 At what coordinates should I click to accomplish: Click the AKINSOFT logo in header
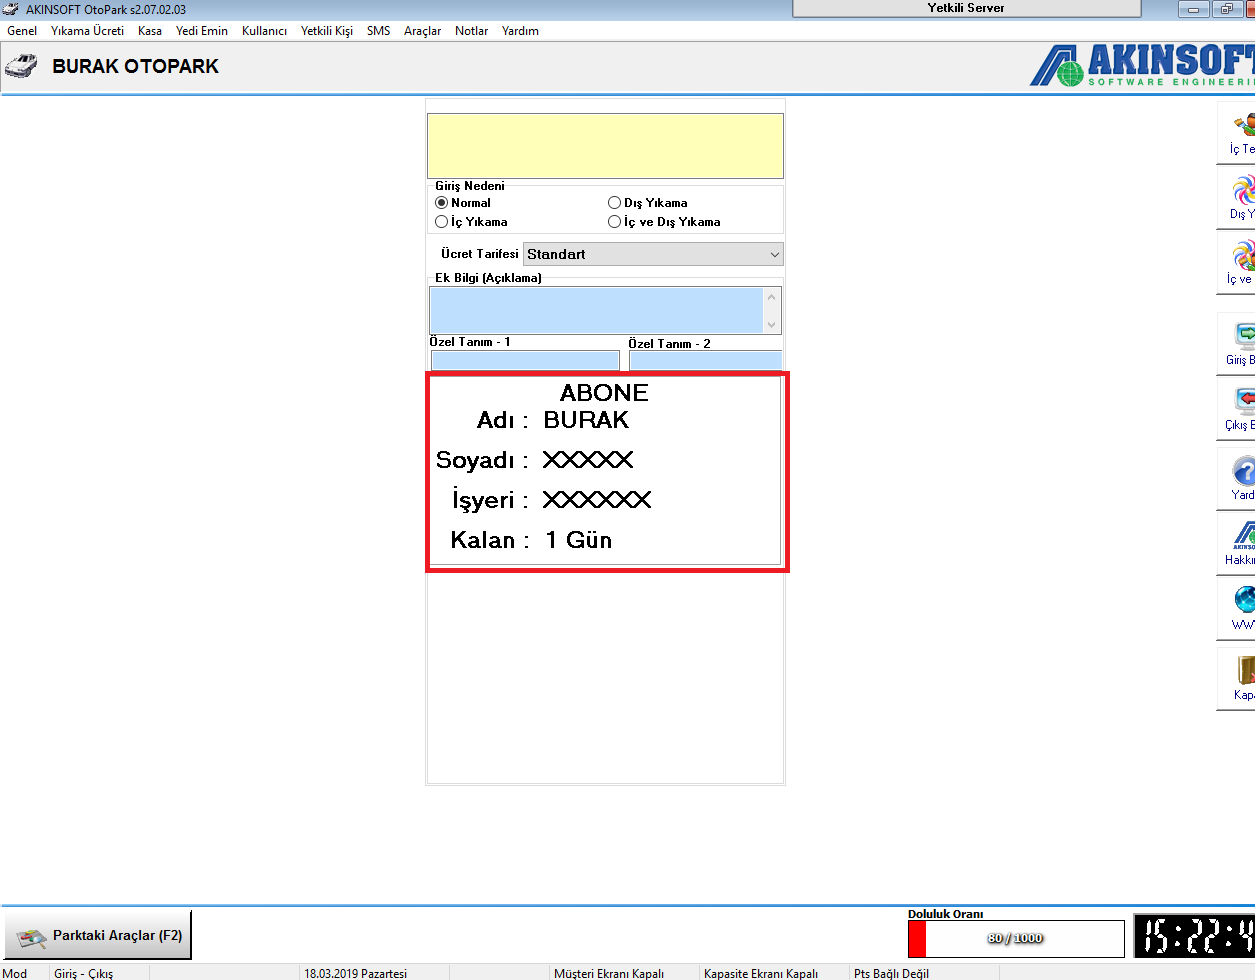[1142, 65]
